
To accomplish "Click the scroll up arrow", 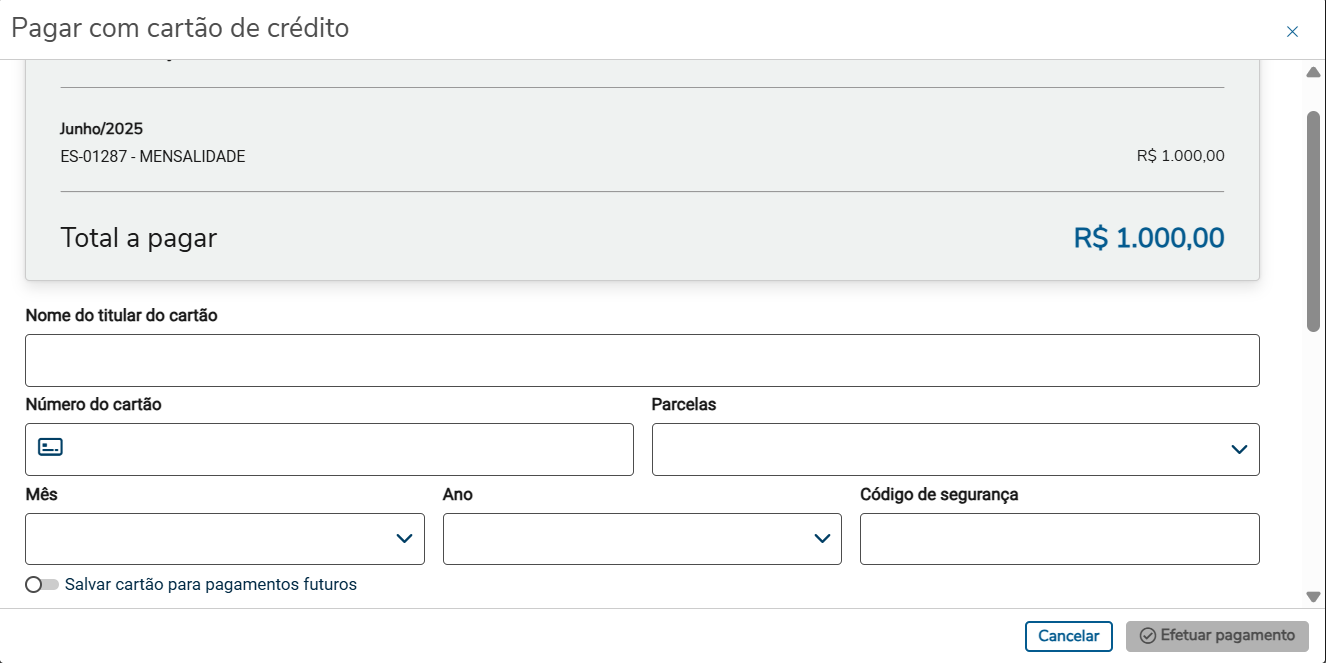I will (1313, 73).
